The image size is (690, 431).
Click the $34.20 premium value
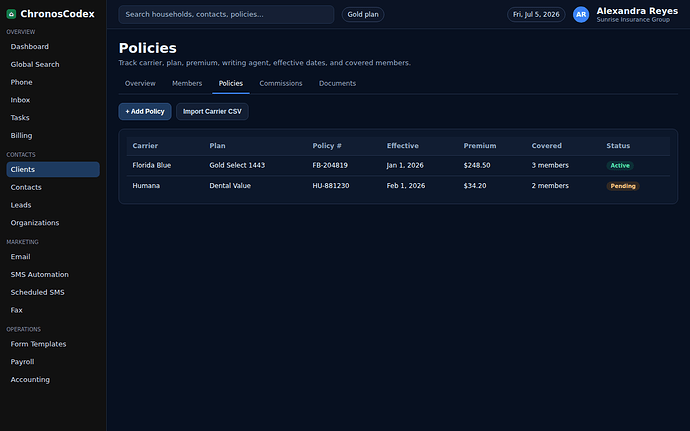(x=475, y=186)
